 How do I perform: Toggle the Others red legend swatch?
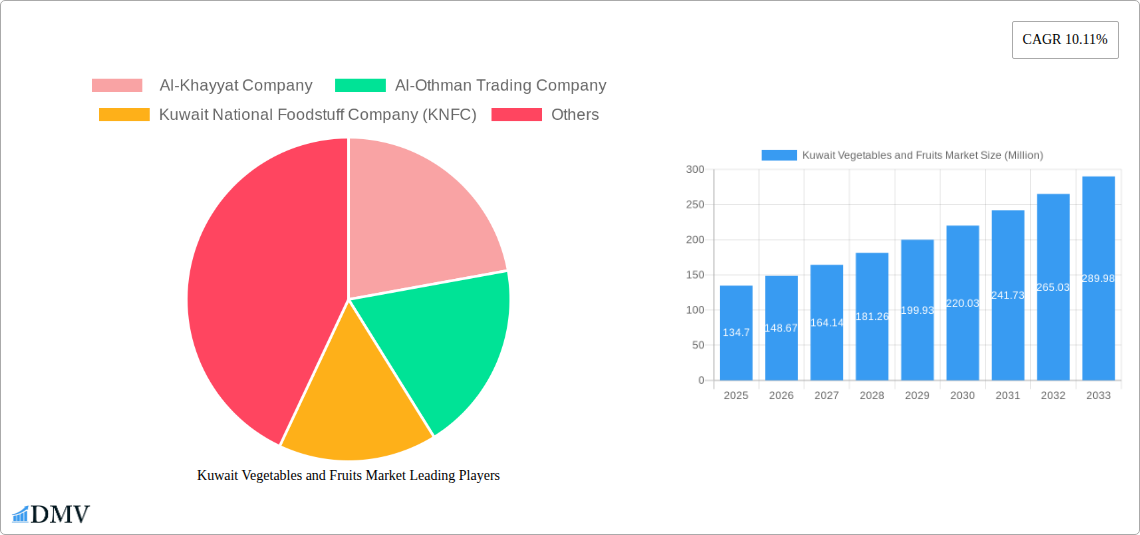click(x=517, y=115)
